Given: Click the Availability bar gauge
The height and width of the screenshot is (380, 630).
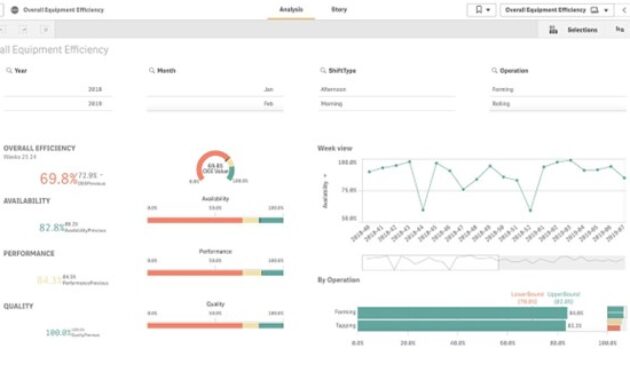Looking at the screenshot, I should pos(215,220).
